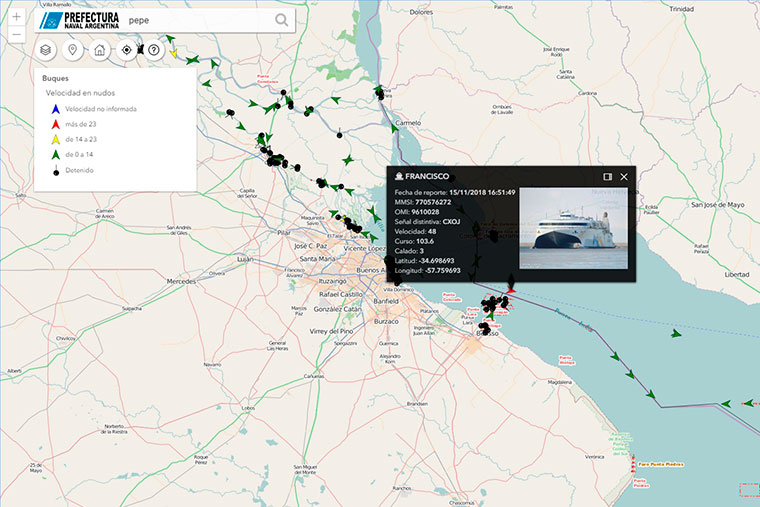Click the blue 'Velocidad no informada' arrow

click(x=55, y=108)
